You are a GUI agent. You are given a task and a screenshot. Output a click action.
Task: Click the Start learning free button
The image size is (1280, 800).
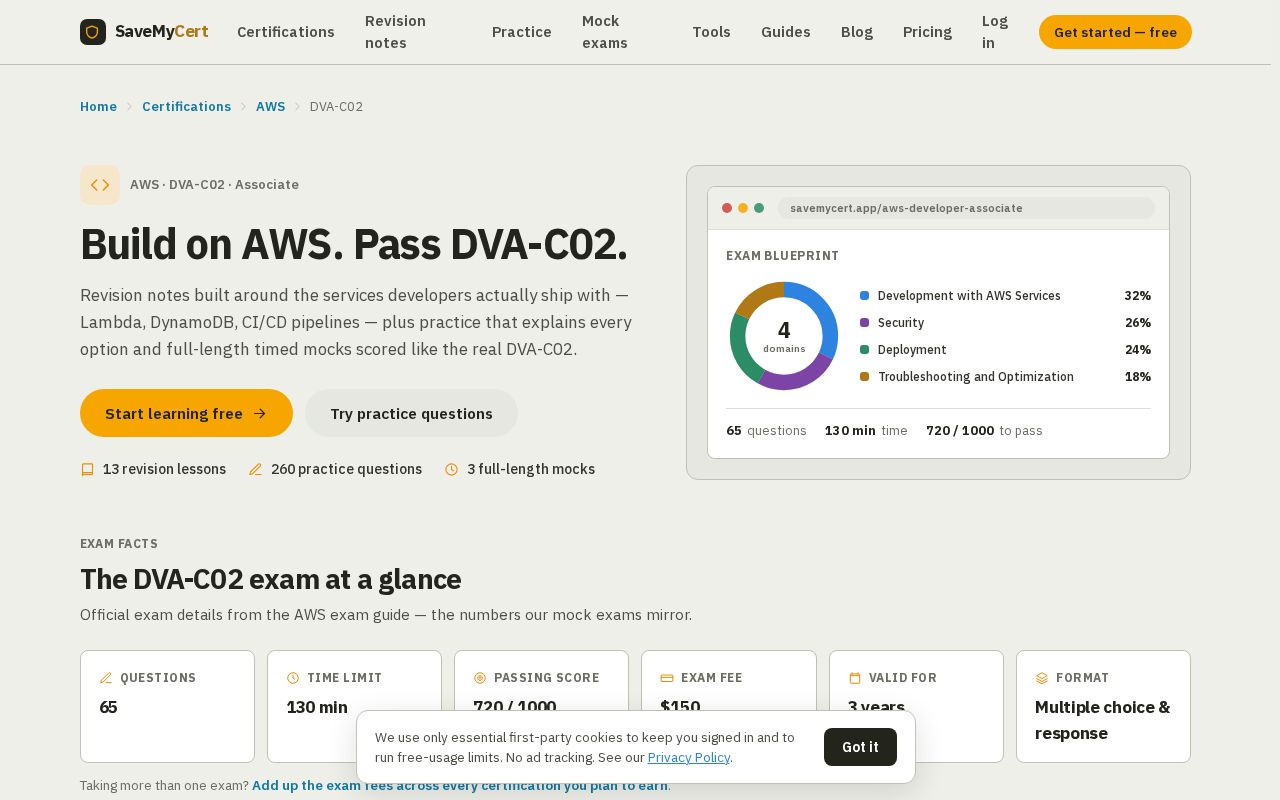click(x=186, y=413)
